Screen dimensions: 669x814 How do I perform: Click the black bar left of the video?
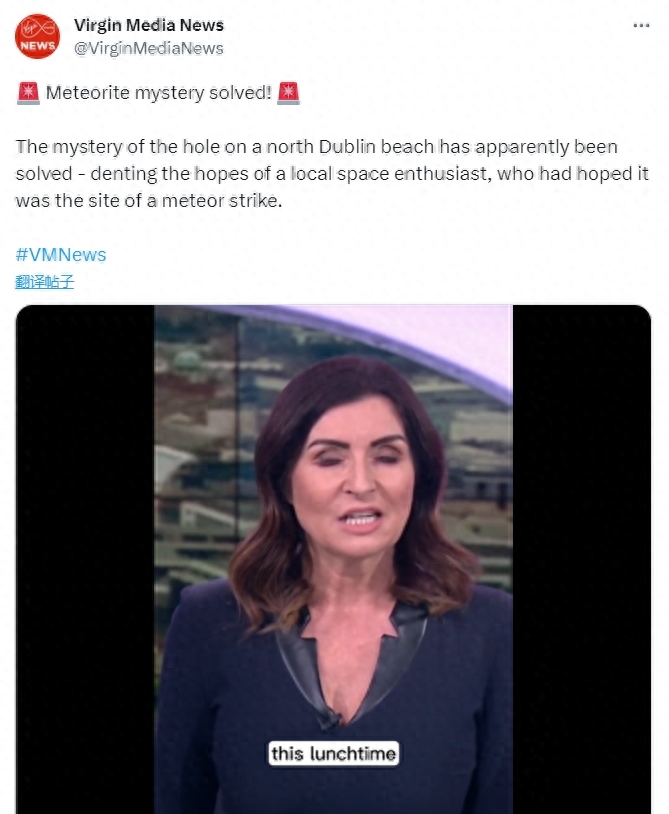click(x=85, y=559)
